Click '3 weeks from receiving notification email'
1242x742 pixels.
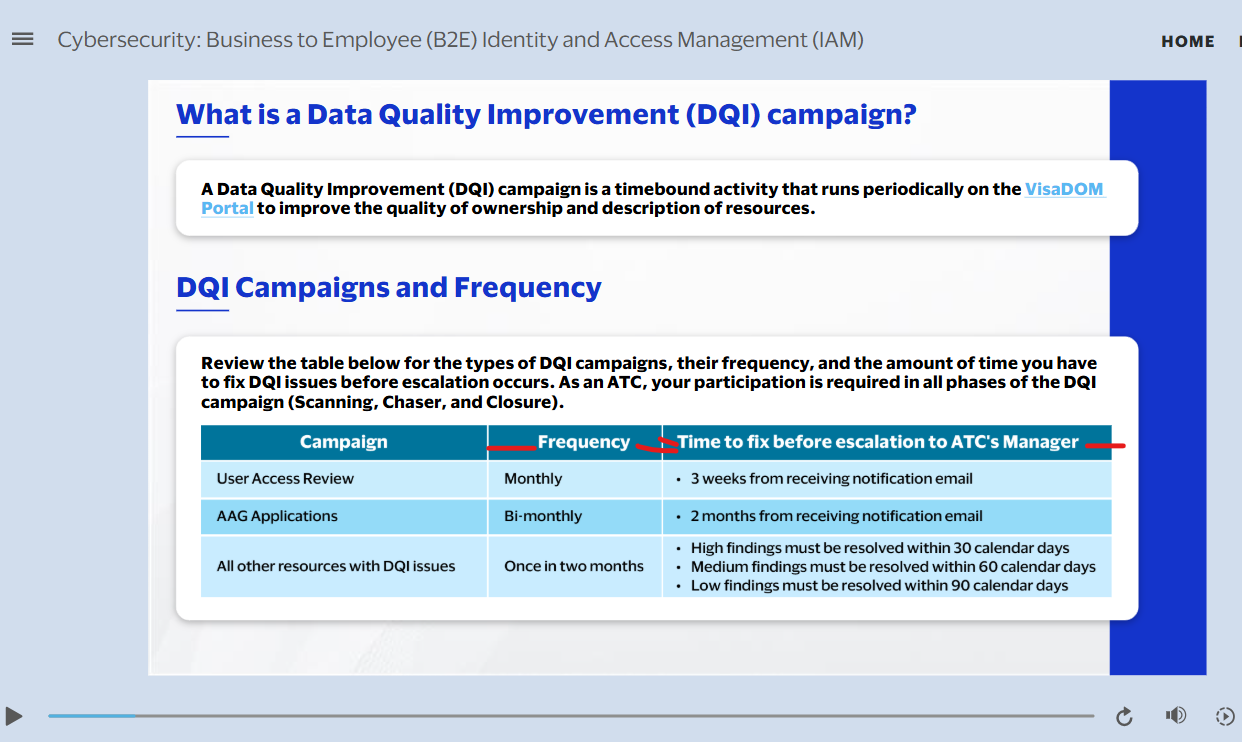(x=831, y=479)
